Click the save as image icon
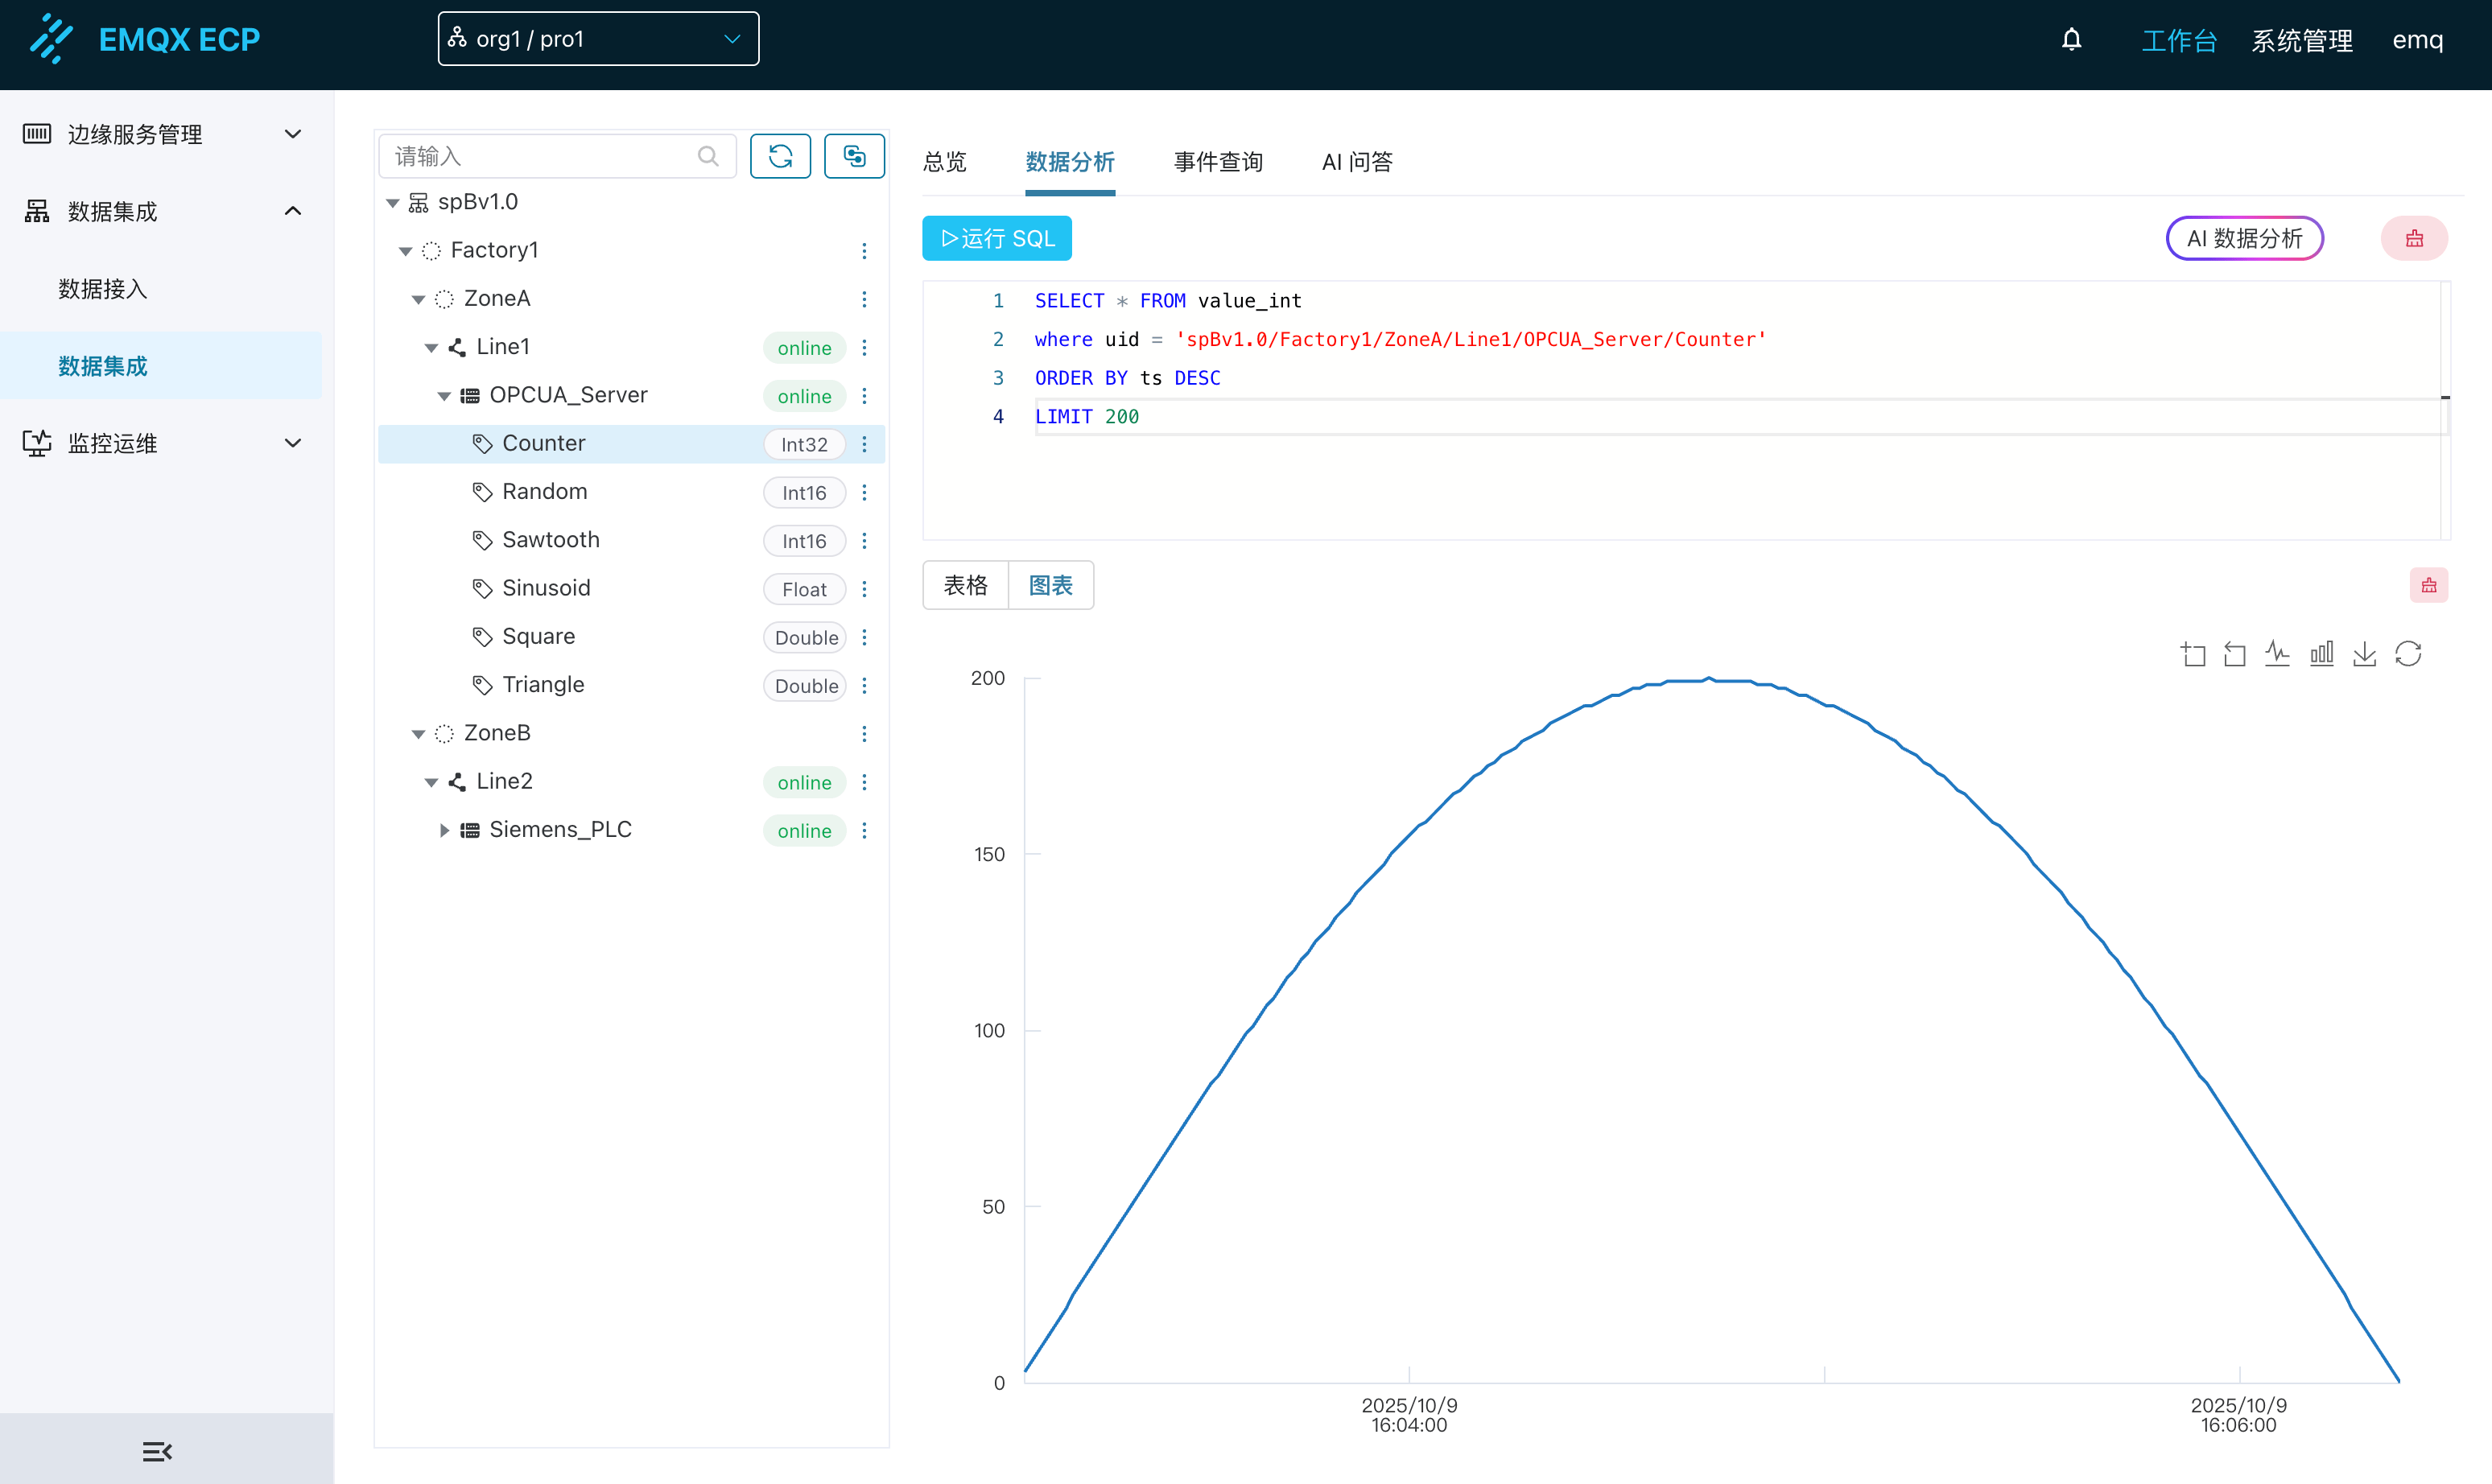This screenshot has width=2492, height=1484. point(2364,654)
